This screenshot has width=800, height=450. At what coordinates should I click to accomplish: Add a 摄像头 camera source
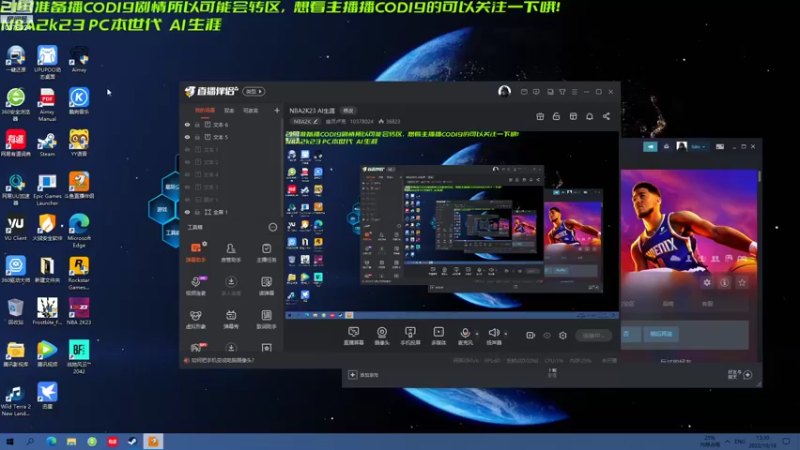coord(382,336)
